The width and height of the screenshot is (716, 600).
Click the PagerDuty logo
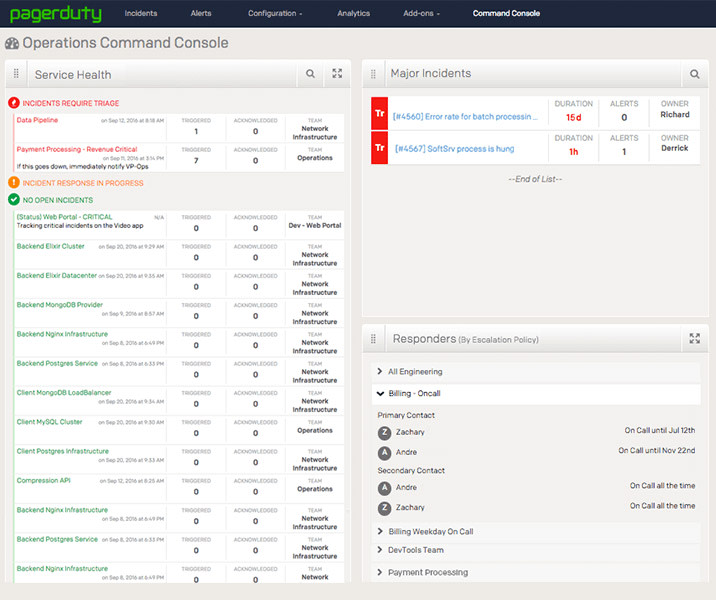point(56,14)
